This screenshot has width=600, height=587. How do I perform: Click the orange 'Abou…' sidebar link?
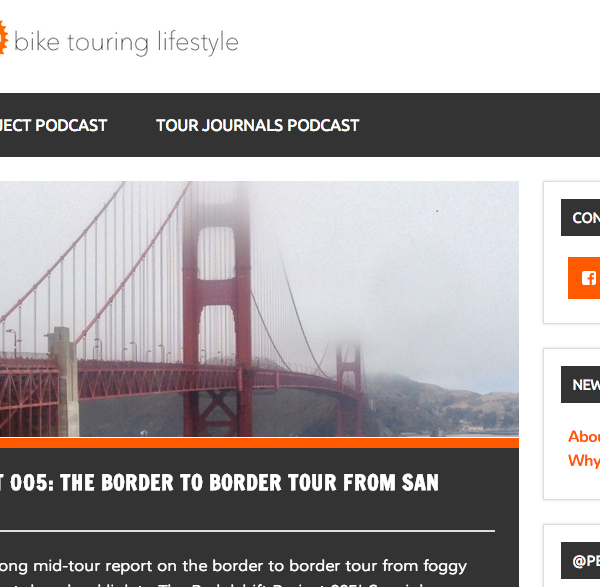point(584,437)
